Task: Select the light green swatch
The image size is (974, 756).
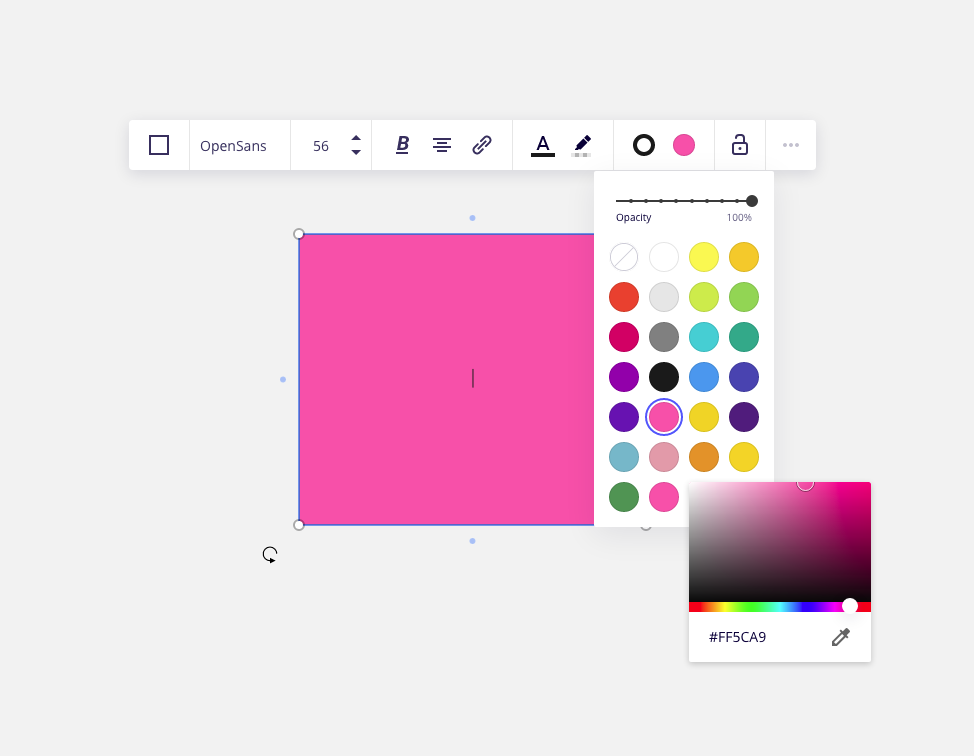Action: click(x=744, y=297)
